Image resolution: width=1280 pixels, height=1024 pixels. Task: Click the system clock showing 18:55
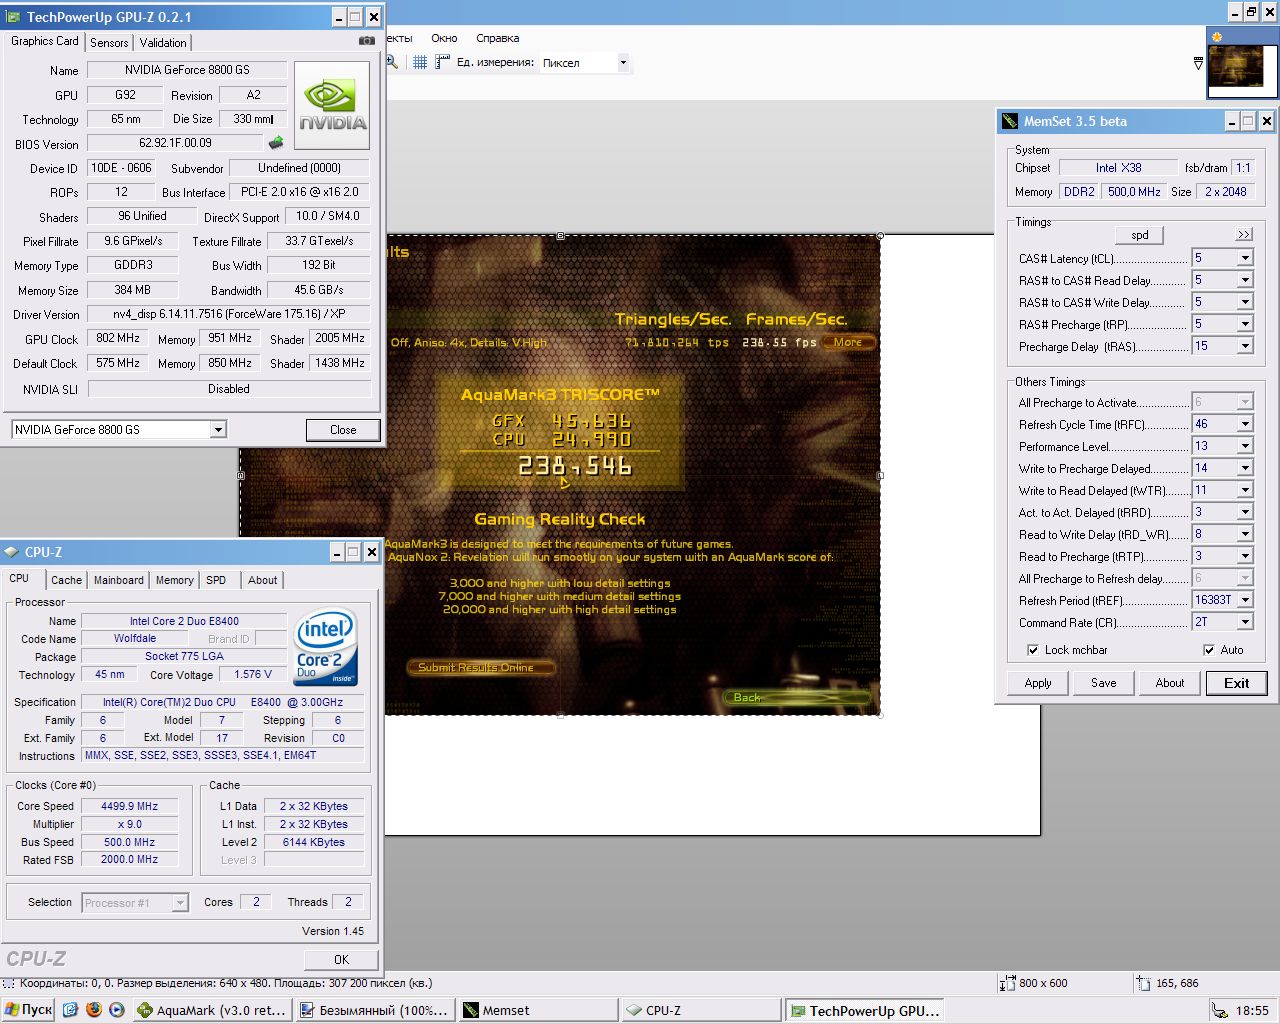click(x=1252, y=1010)
